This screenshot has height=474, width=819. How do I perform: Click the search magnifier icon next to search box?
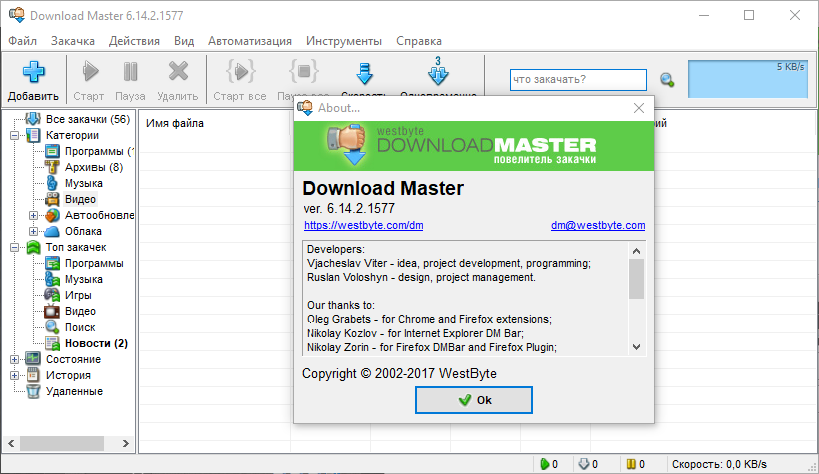[x=666, y=80]
